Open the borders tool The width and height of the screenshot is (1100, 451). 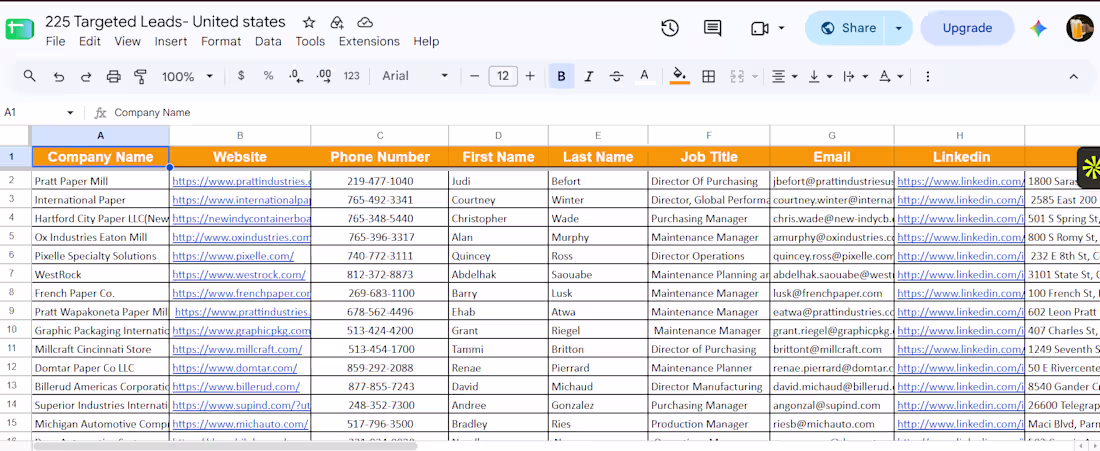(709, 76)
